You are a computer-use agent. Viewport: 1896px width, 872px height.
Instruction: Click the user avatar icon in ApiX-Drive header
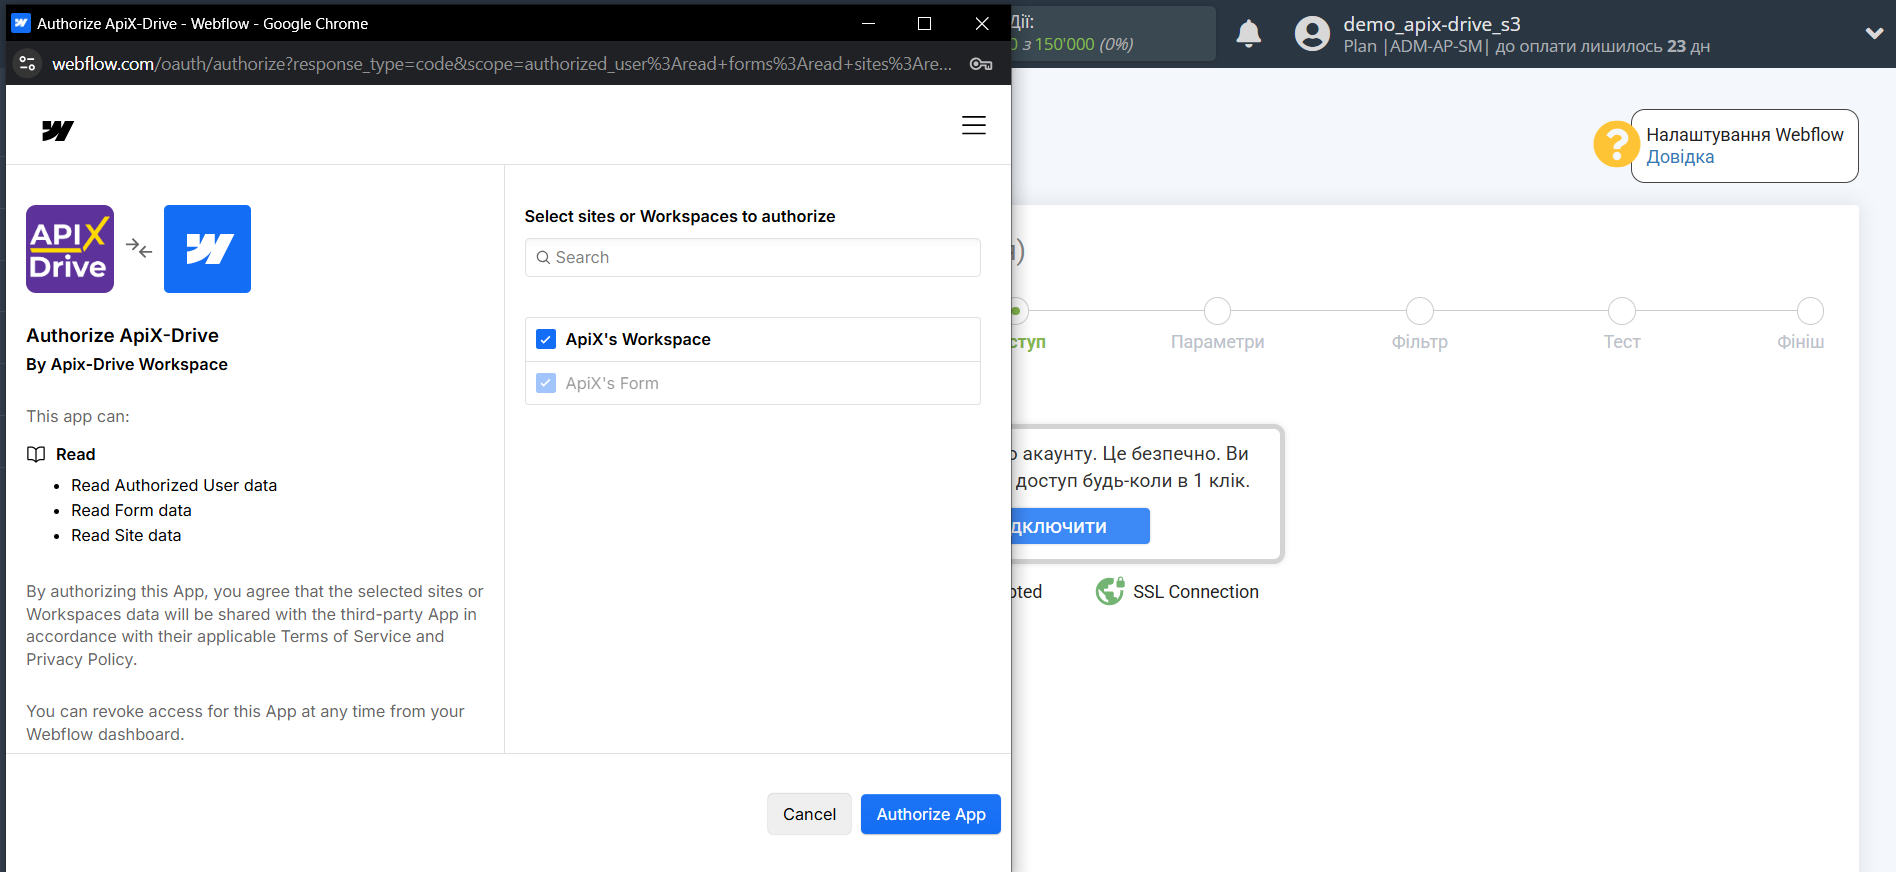pyautogui.click(x=1312, y=34)
